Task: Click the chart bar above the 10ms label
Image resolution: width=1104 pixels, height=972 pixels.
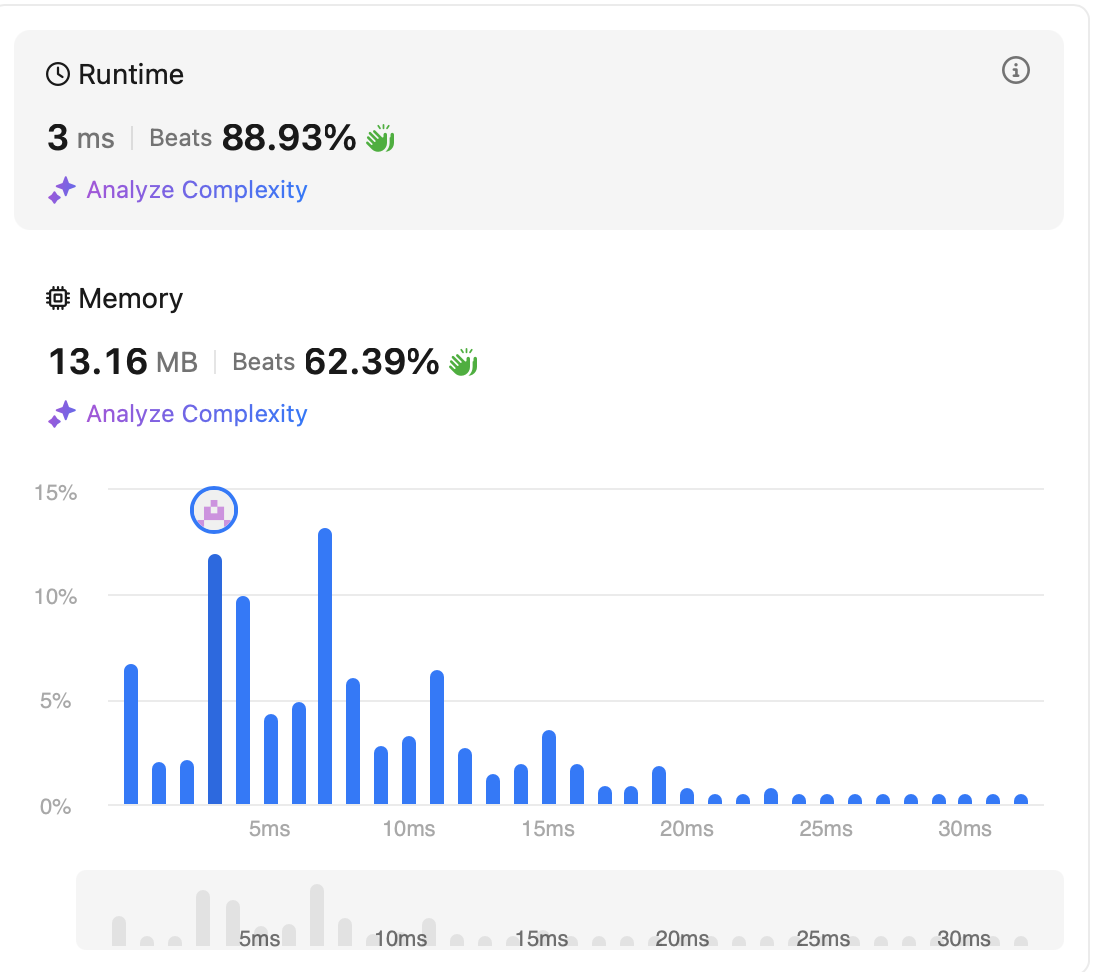Action: coord(409,770)
